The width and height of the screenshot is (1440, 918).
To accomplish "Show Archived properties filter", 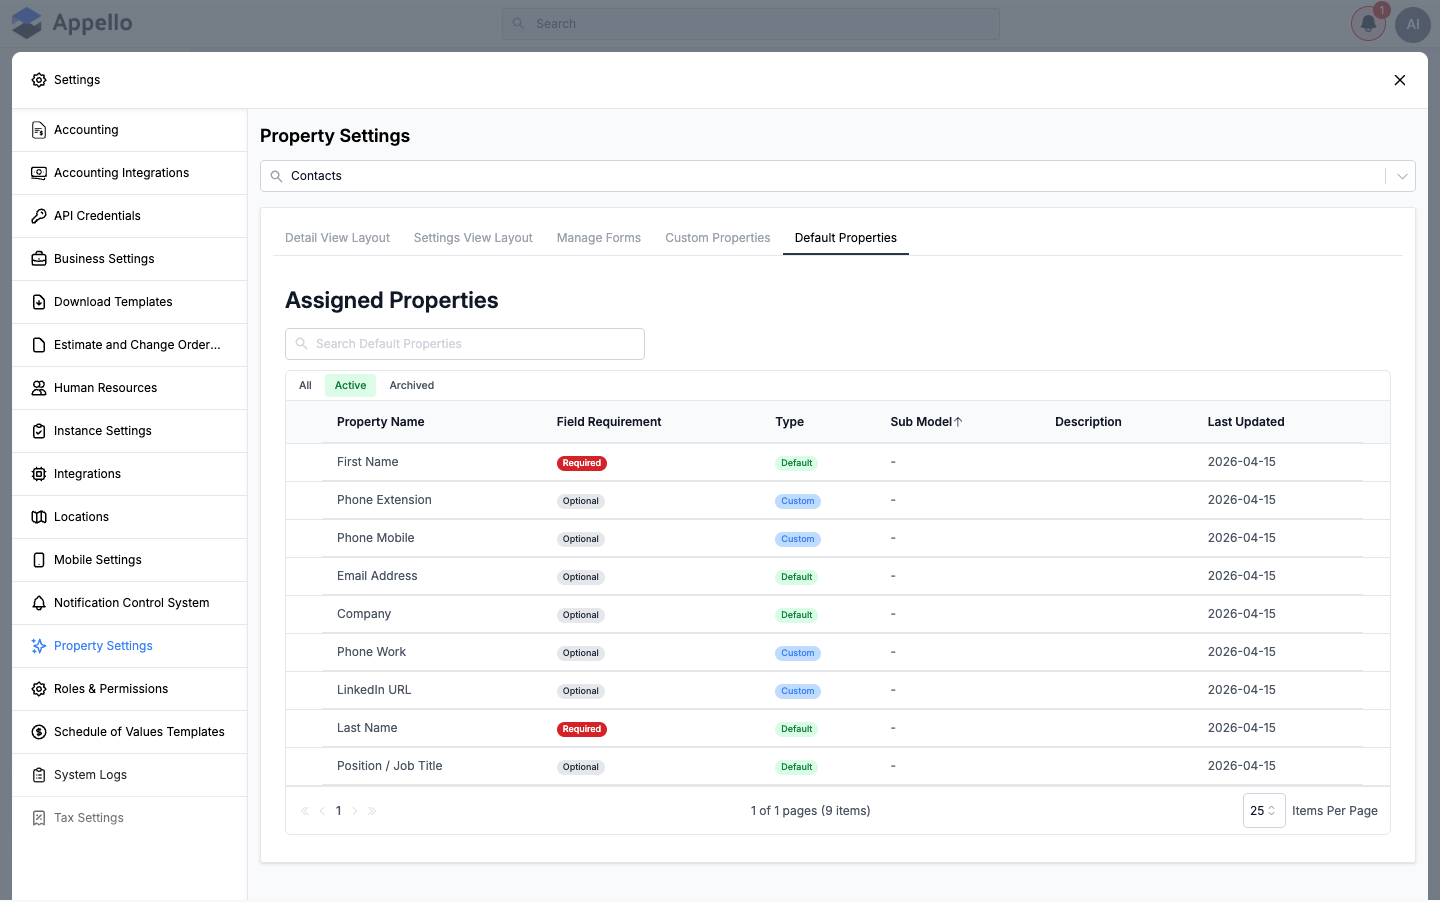I will click(412, 386).
